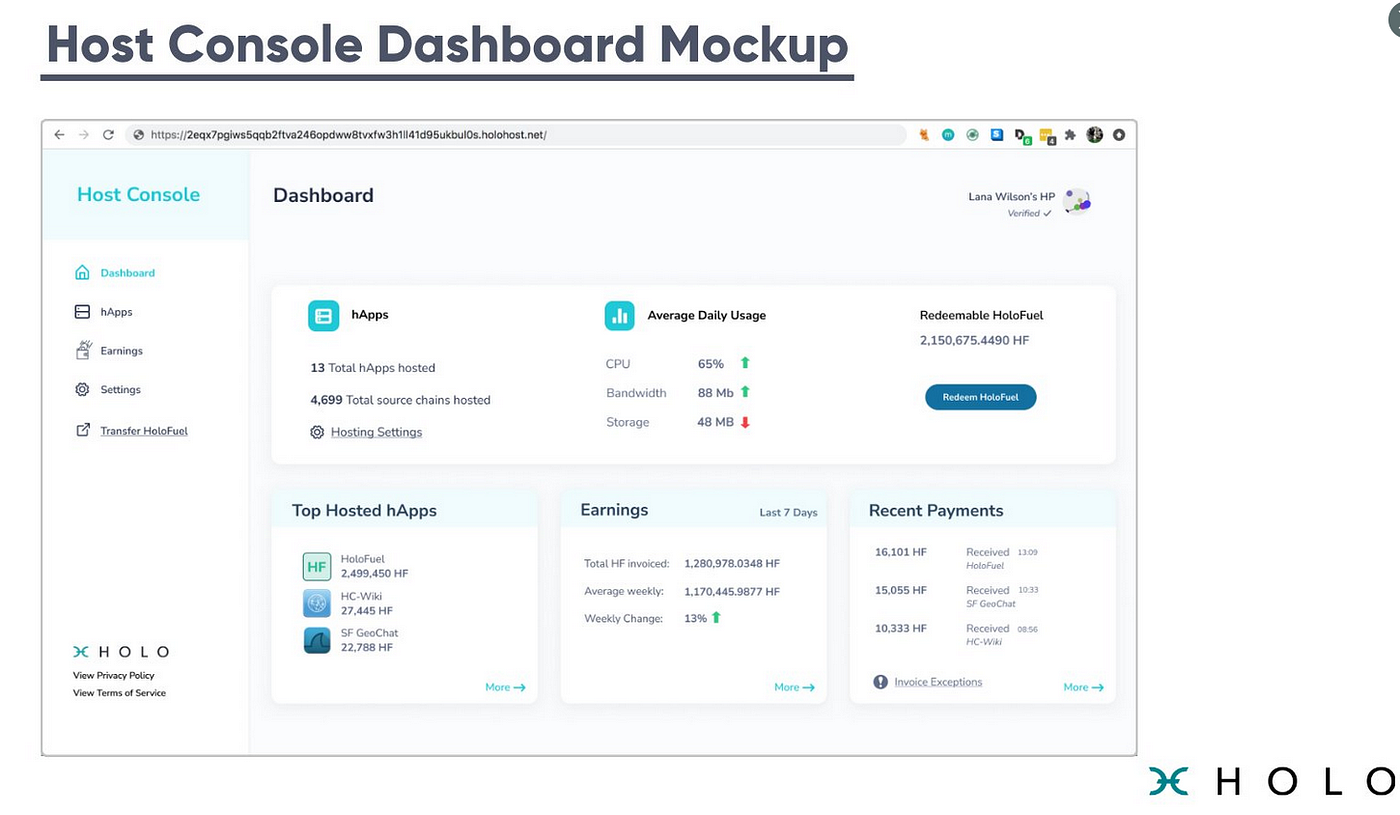Open the Last 7 Days earnings filter

tap(788, 512)
